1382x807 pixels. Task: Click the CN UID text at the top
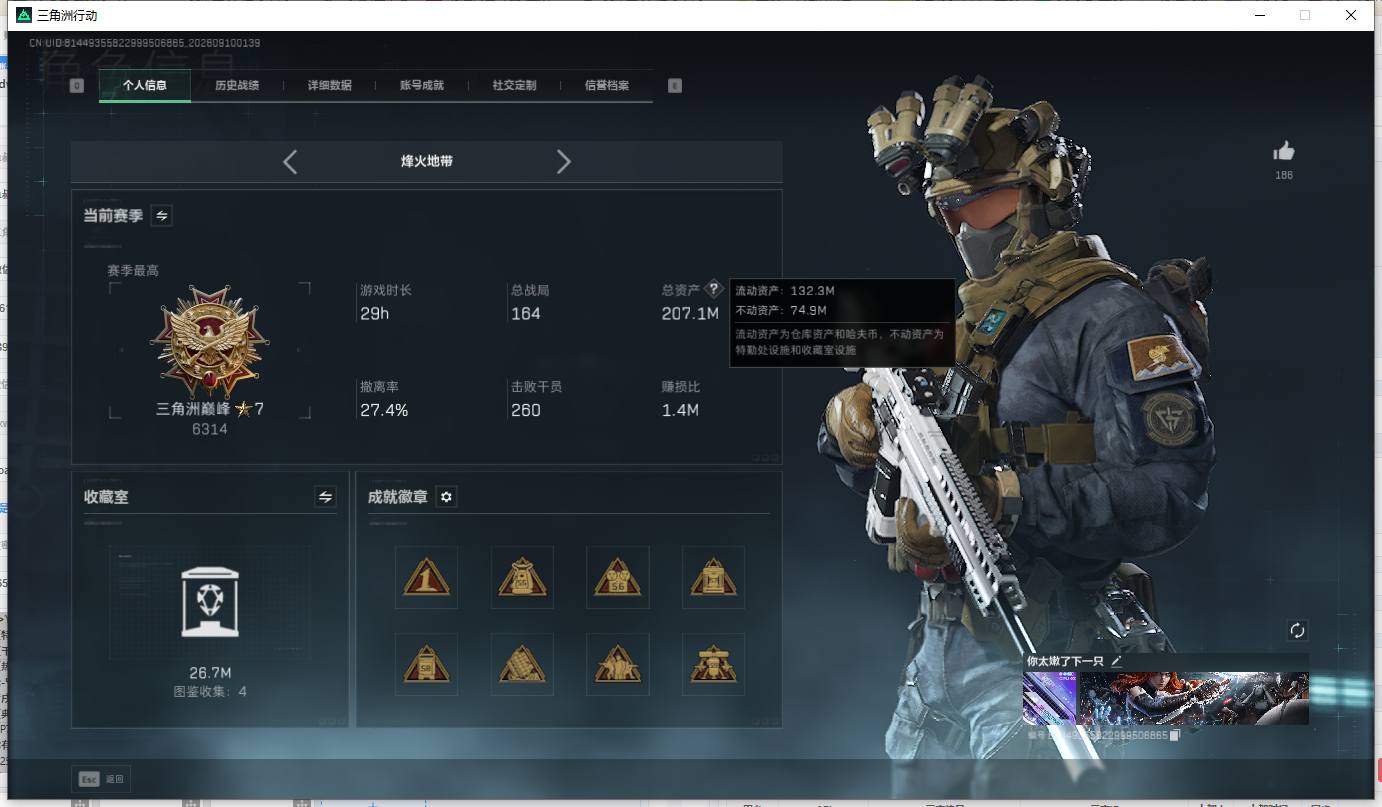coord(145,43)
